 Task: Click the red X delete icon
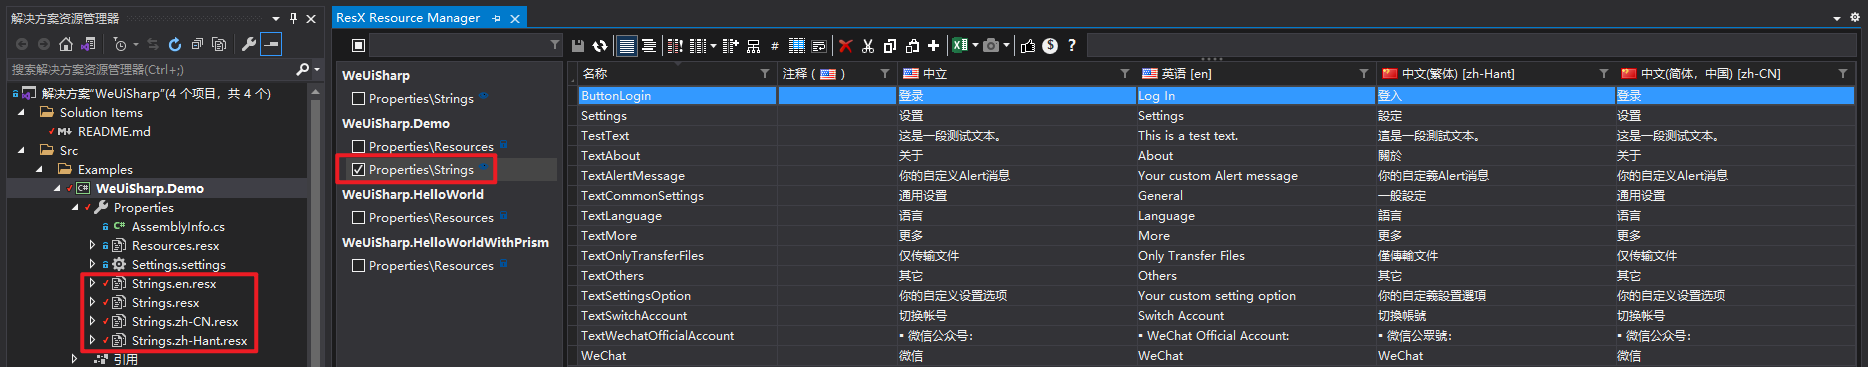[846, 45]
